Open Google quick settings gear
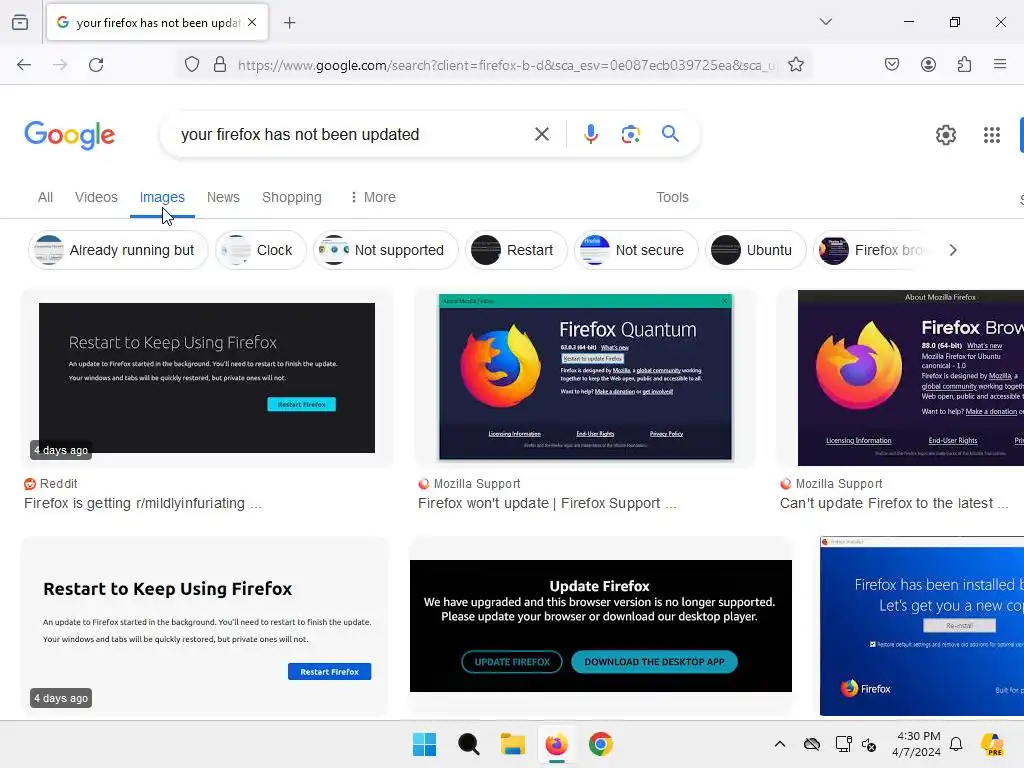 (946, 135)
